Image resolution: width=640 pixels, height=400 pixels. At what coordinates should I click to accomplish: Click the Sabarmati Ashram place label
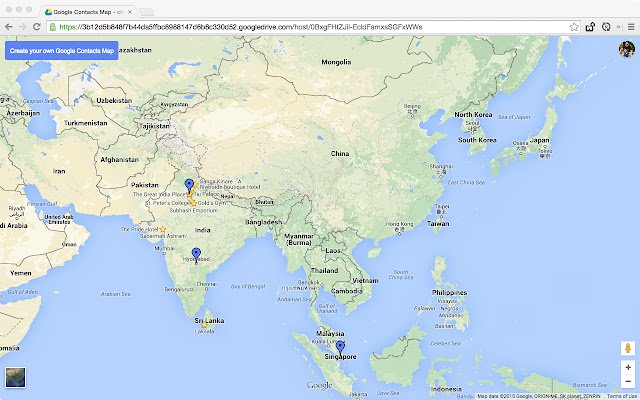pos(163,236)
